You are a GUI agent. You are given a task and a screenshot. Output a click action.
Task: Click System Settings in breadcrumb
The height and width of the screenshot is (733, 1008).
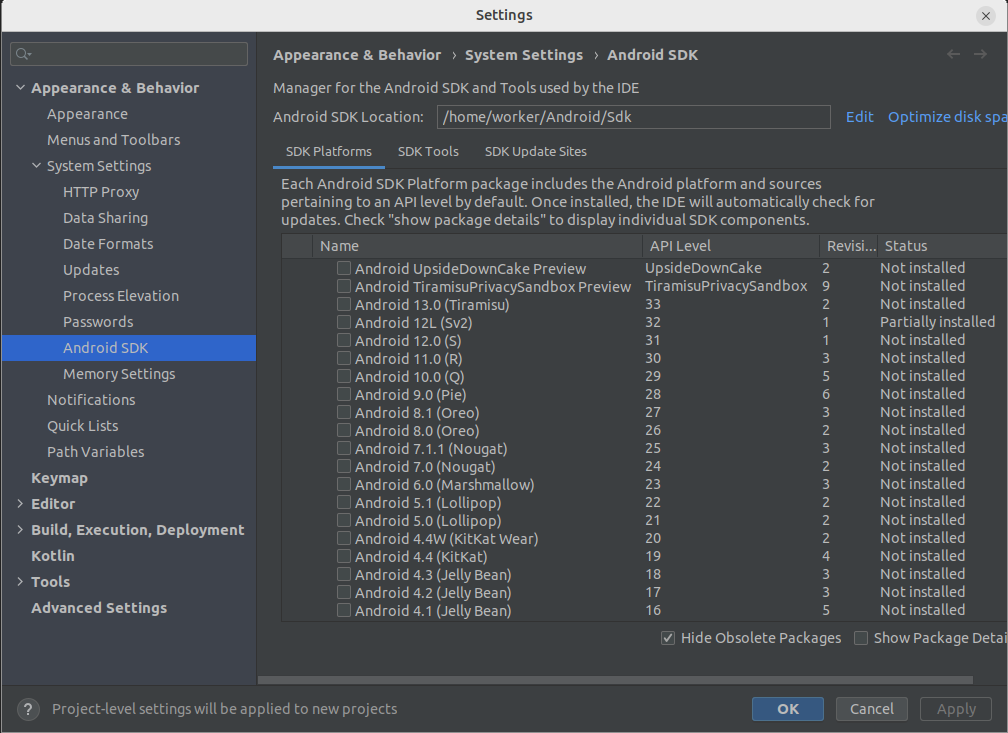tap(524, 55)
